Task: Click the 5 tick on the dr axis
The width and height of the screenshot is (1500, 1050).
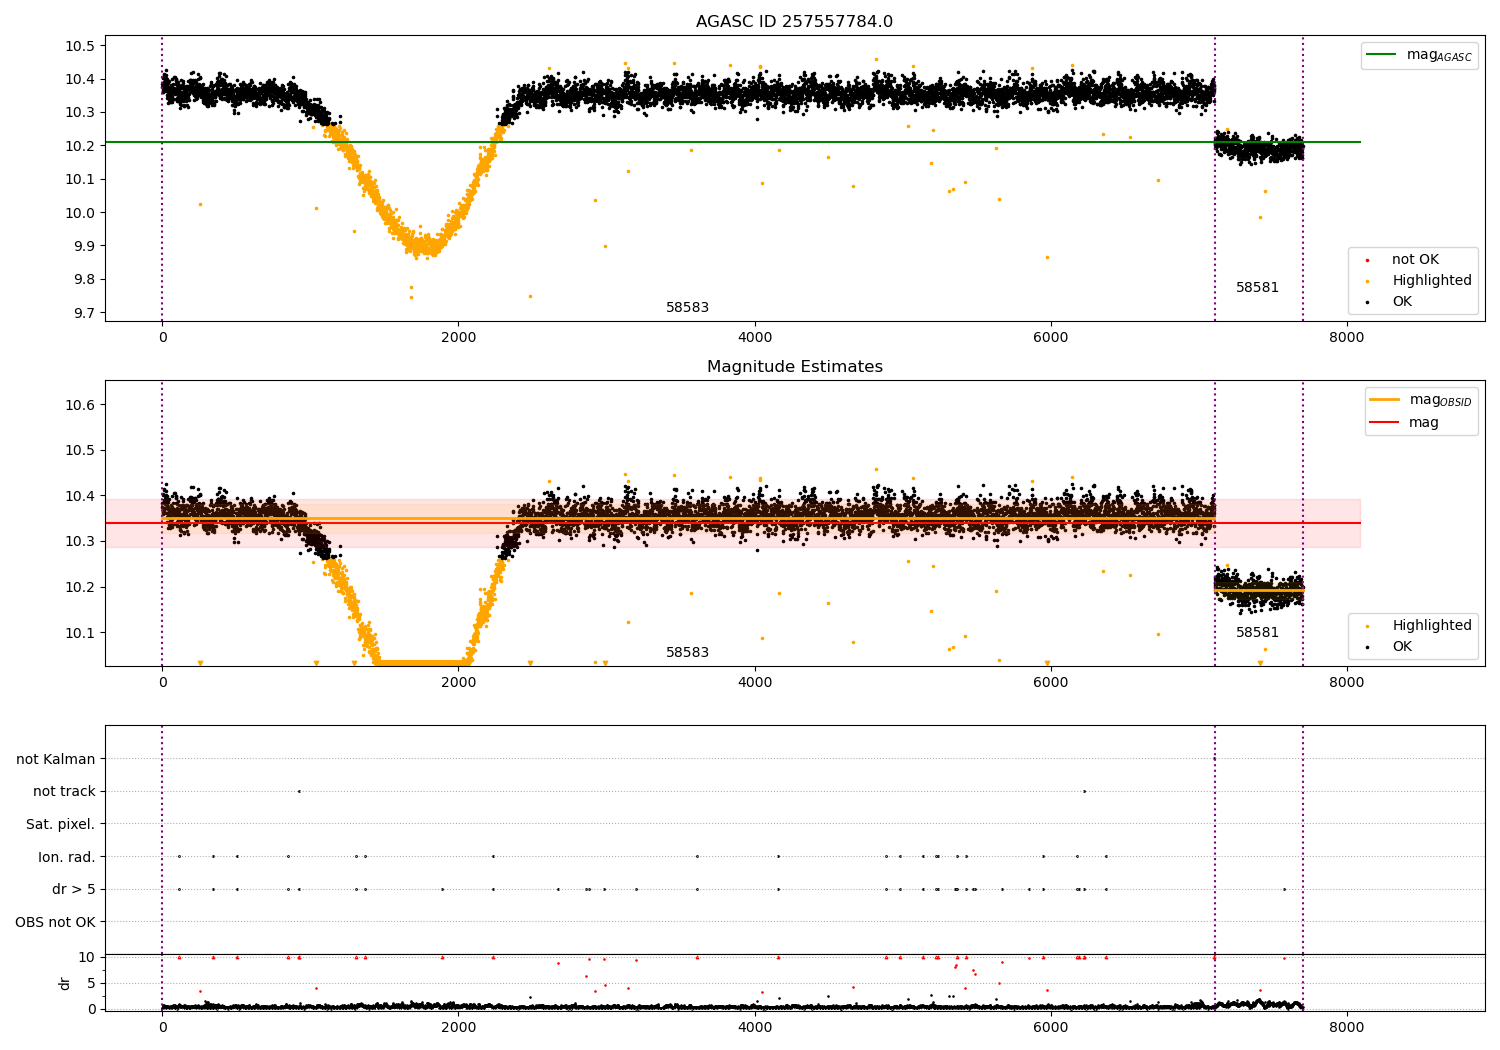Action: tap(91, 983)
